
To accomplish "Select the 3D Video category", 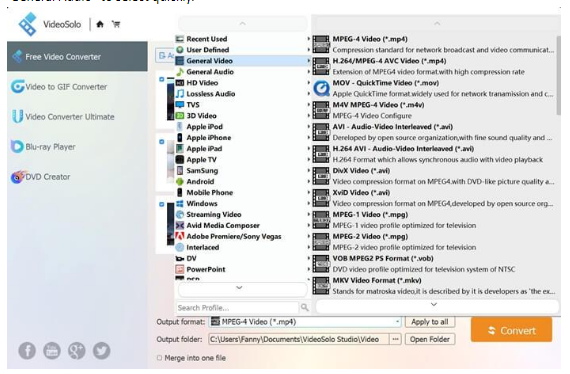I will point(242,116).
